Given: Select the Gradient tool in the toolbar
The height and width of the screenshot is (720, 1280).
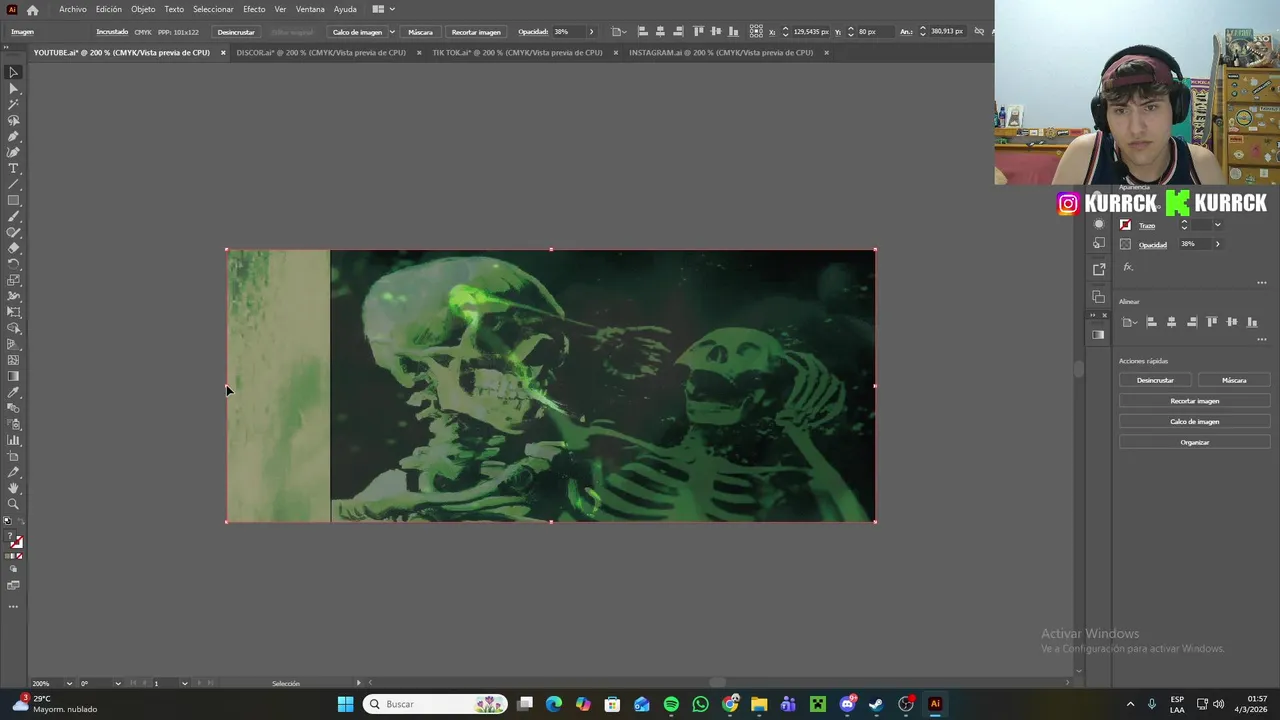Looking at the screenshot, I should (x=13, y=376).
